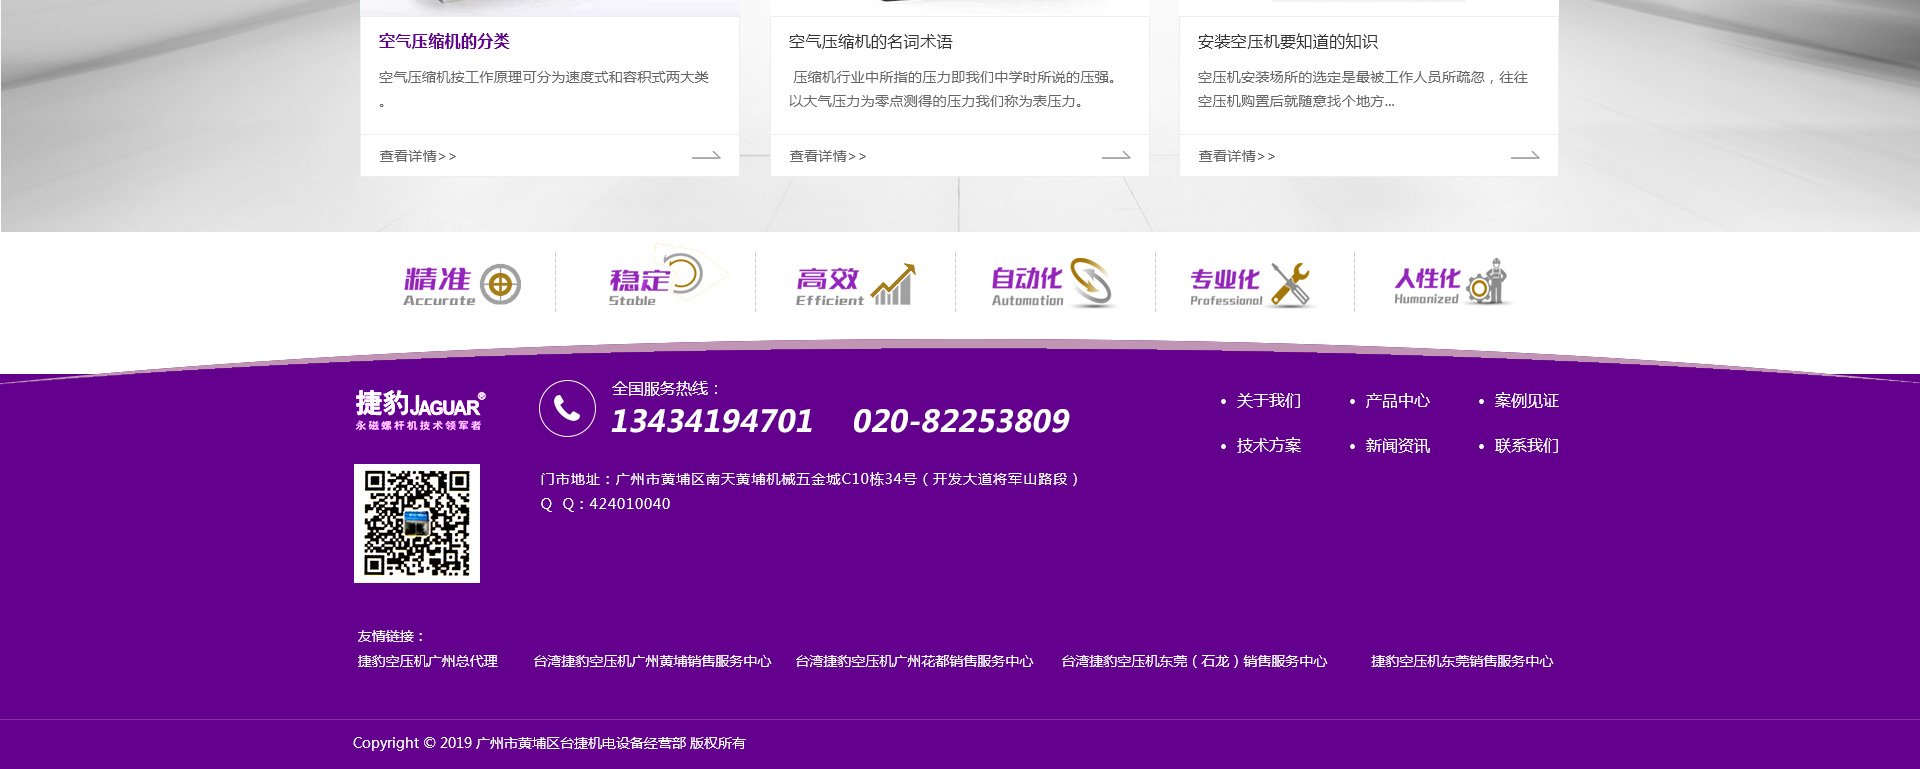Click the 稳定 Stable swirl icon
This screenshot has width=1920, height=769.
tap(685, 274)
